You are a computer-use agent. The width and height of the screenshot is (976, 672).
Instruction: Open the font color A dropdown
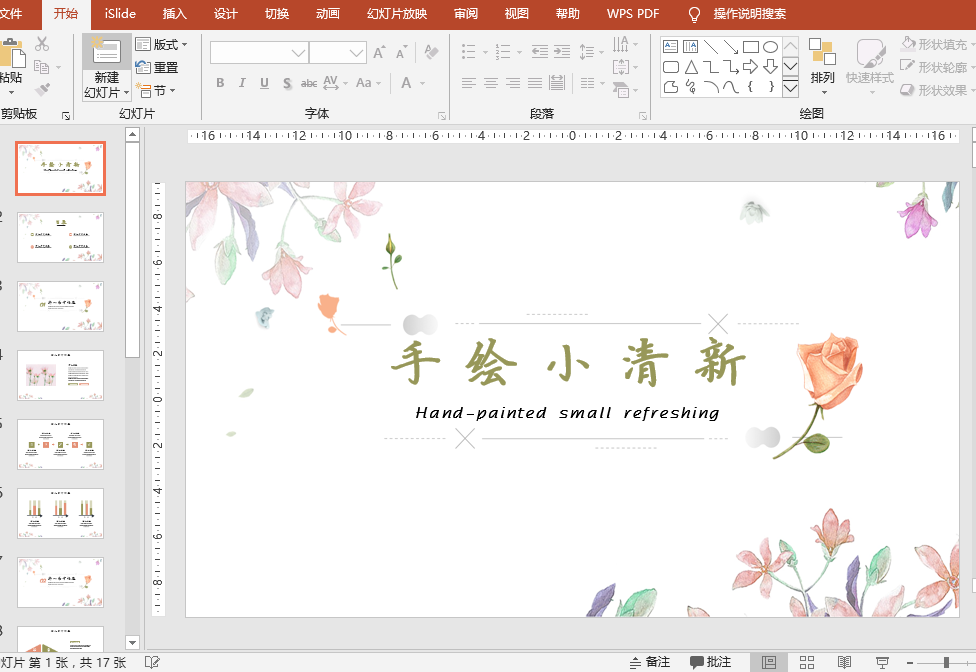coord(423,83)
